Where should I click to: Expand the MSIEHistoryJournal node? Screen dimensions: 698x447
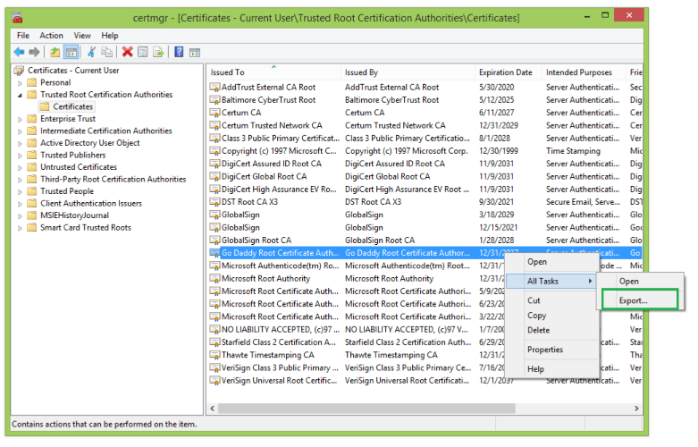[x=20, y=216]
